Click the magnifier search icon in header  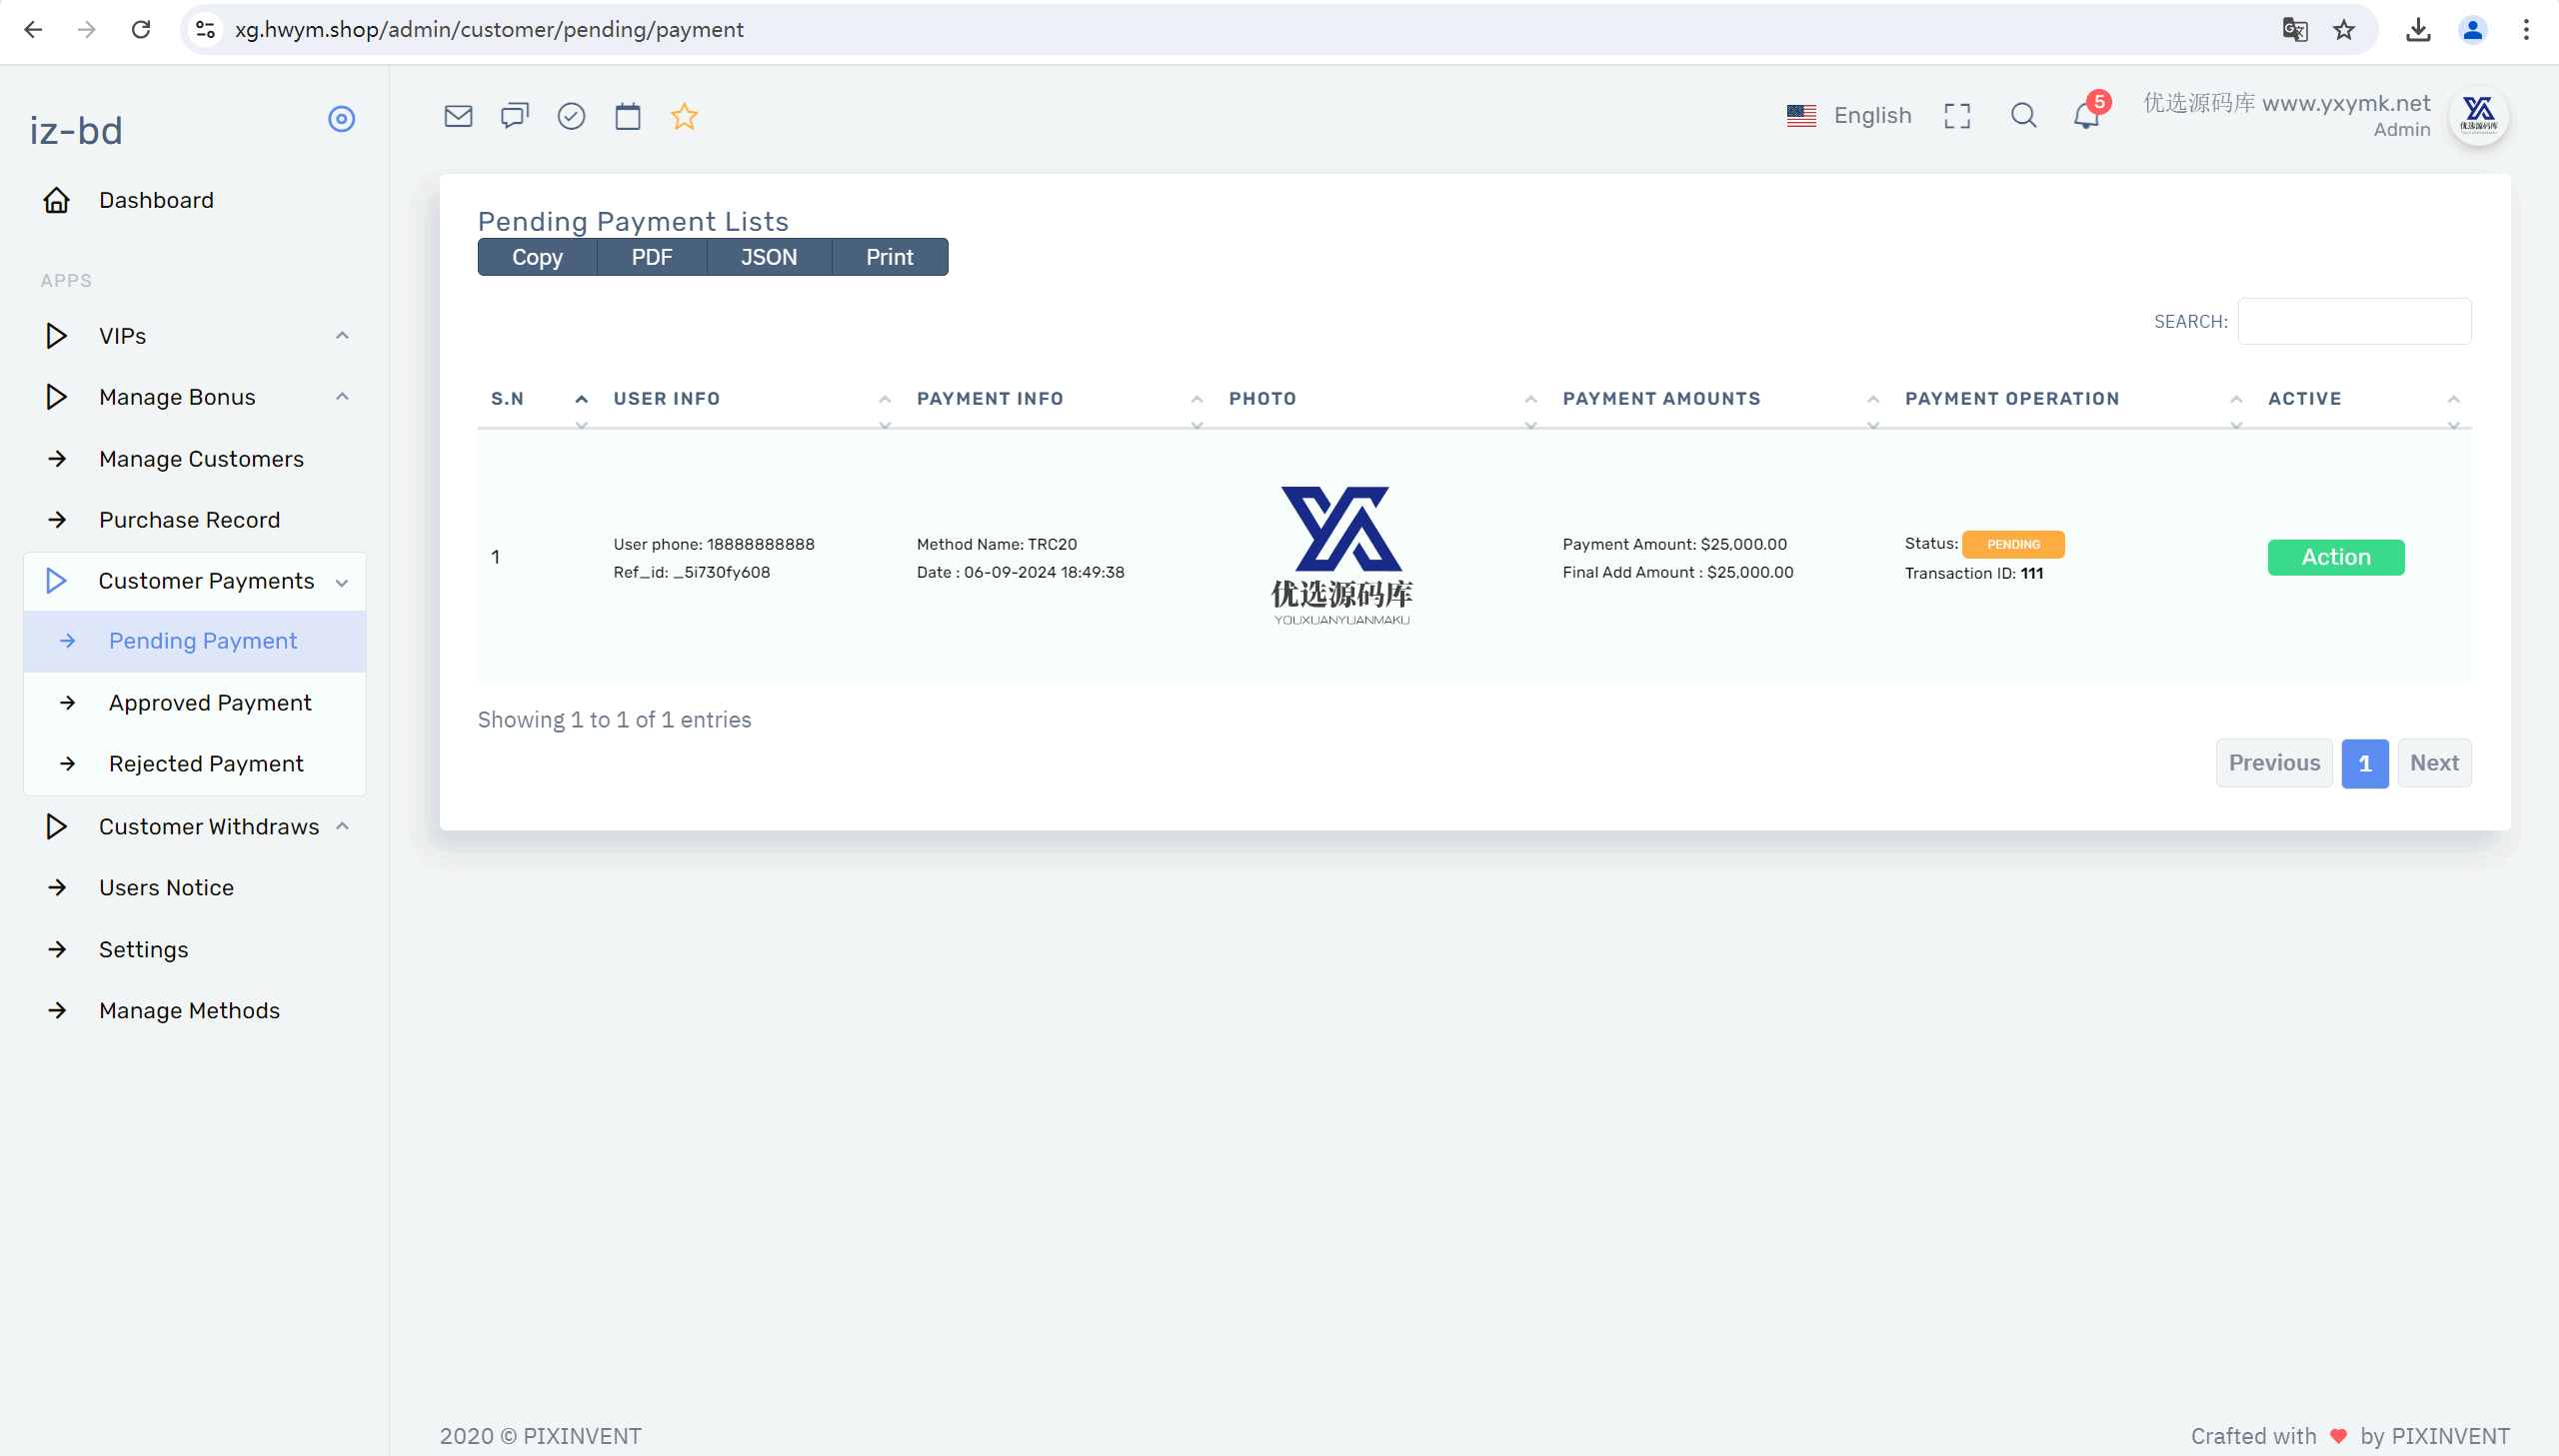tap(2023, 116)
